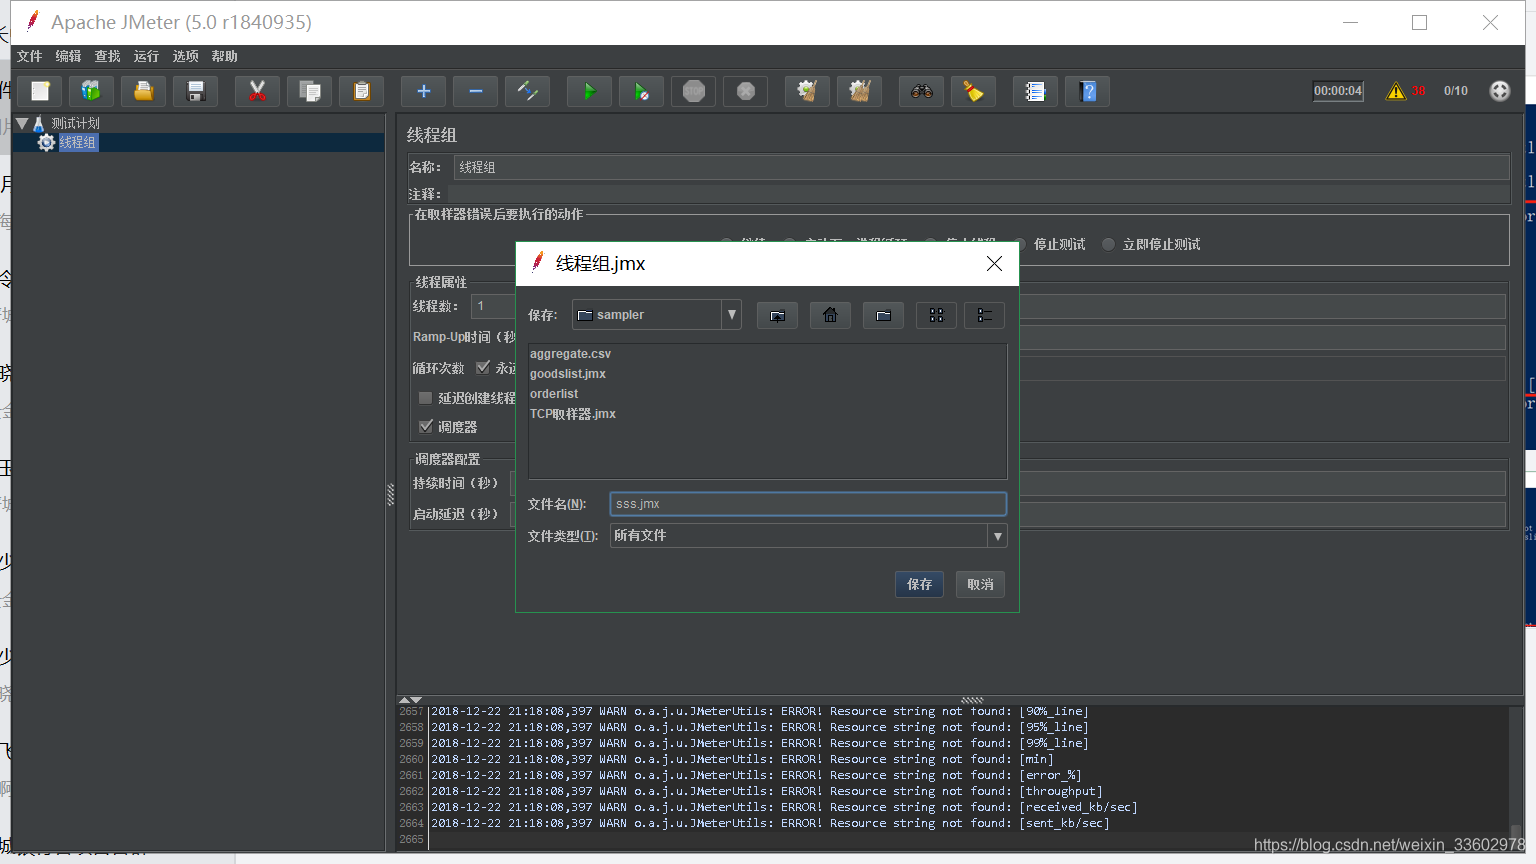Open the 运行 menu
Screen dimensions: 1536x864
click(147, 56)
